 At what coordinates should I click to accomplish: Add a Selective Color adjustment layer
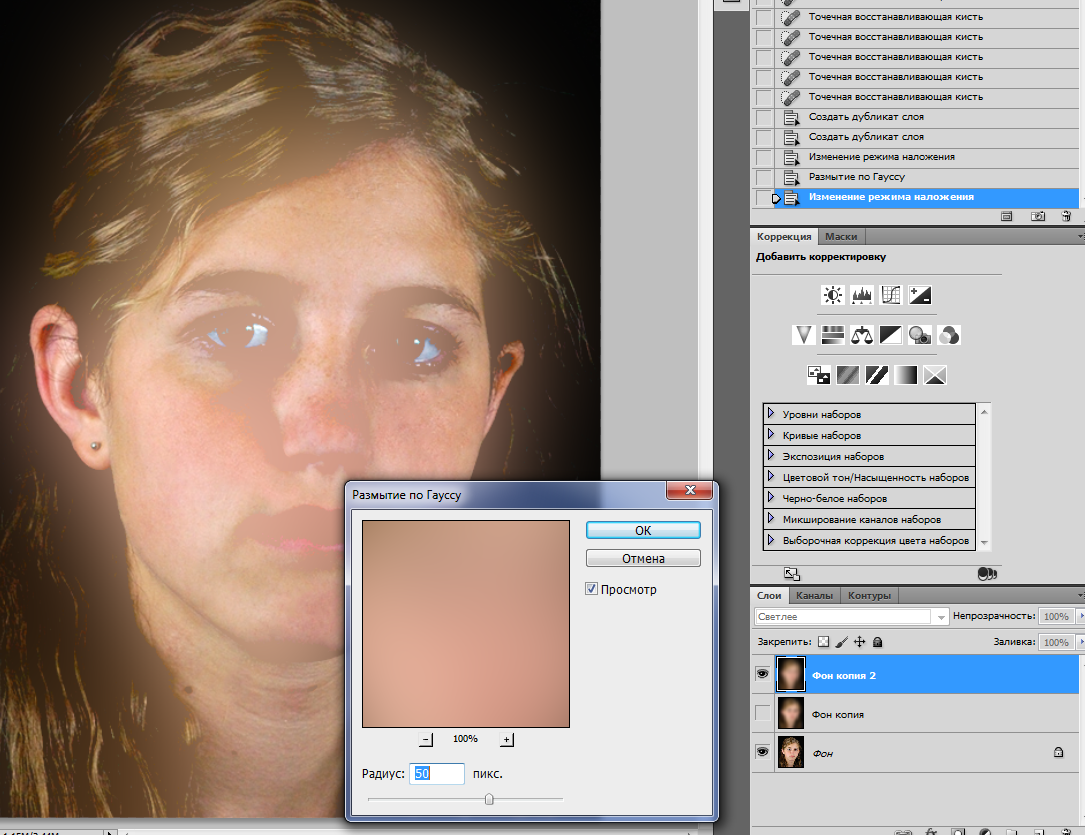(x=935, y=375)
